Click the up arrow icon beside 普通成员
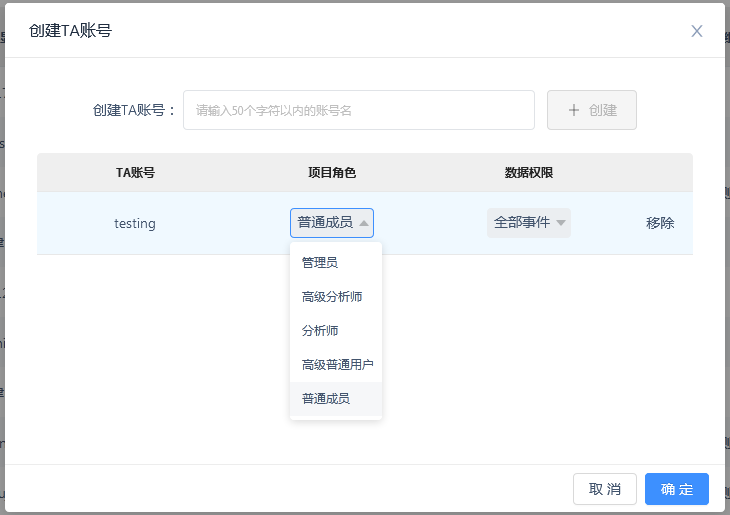This screenshot has height=515, width=730. (x=364, y=223)
